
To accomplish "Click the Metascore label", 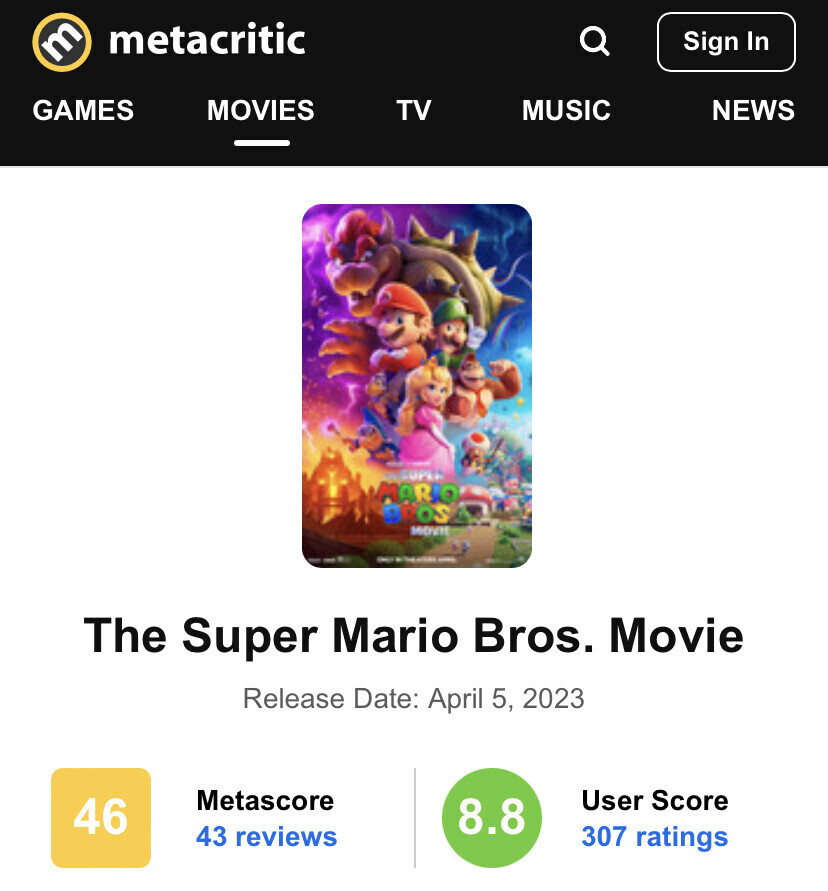I will [x=265, y=800].
